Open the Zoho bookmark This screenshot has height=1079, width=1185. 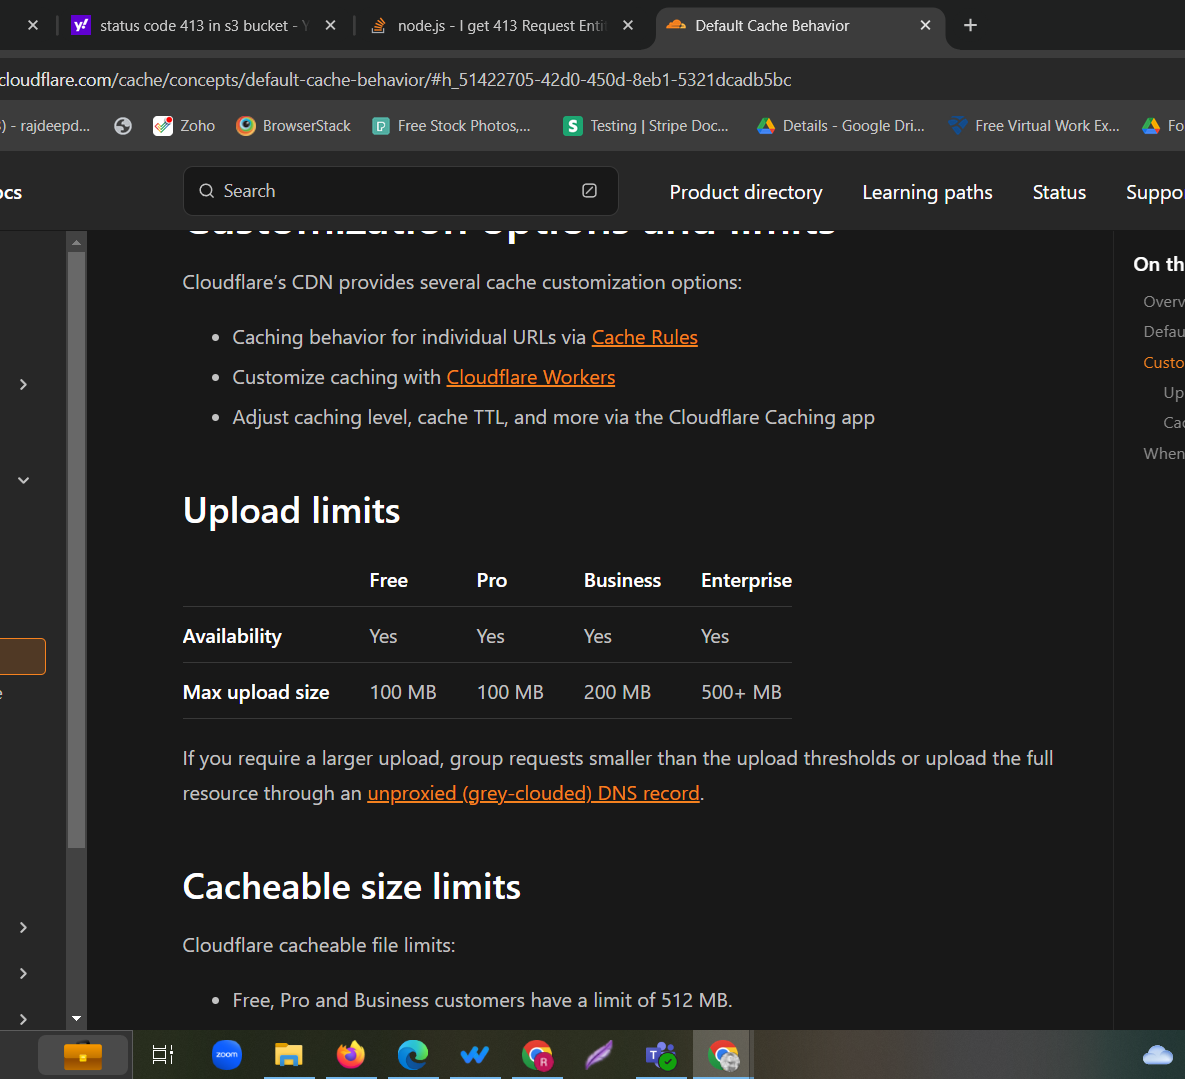[184, 126]
